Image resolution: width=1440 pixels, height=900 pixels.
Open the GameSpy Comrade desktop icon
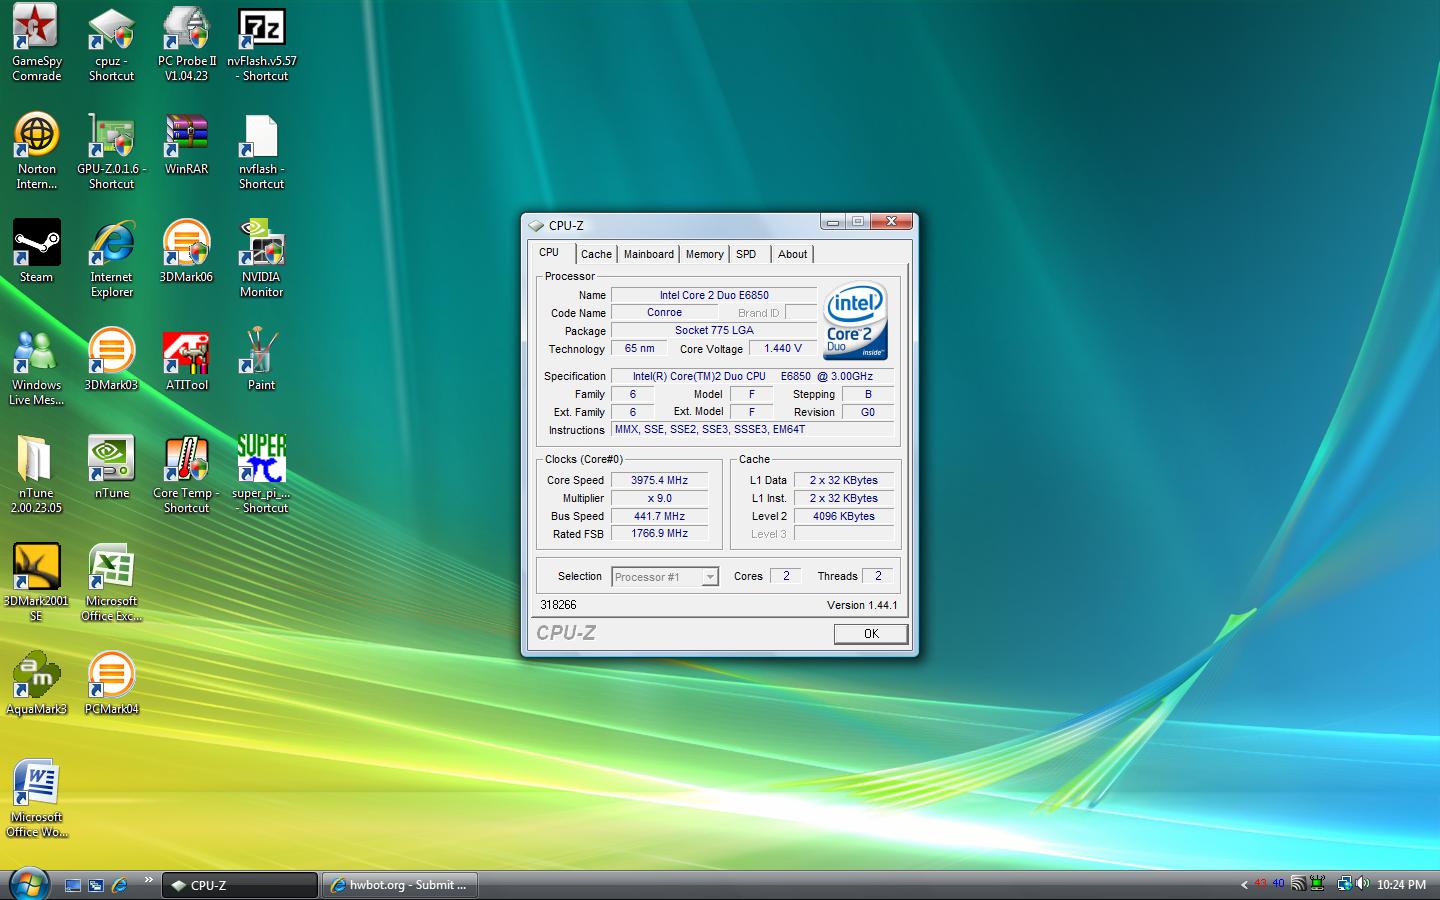pos(36,42)
